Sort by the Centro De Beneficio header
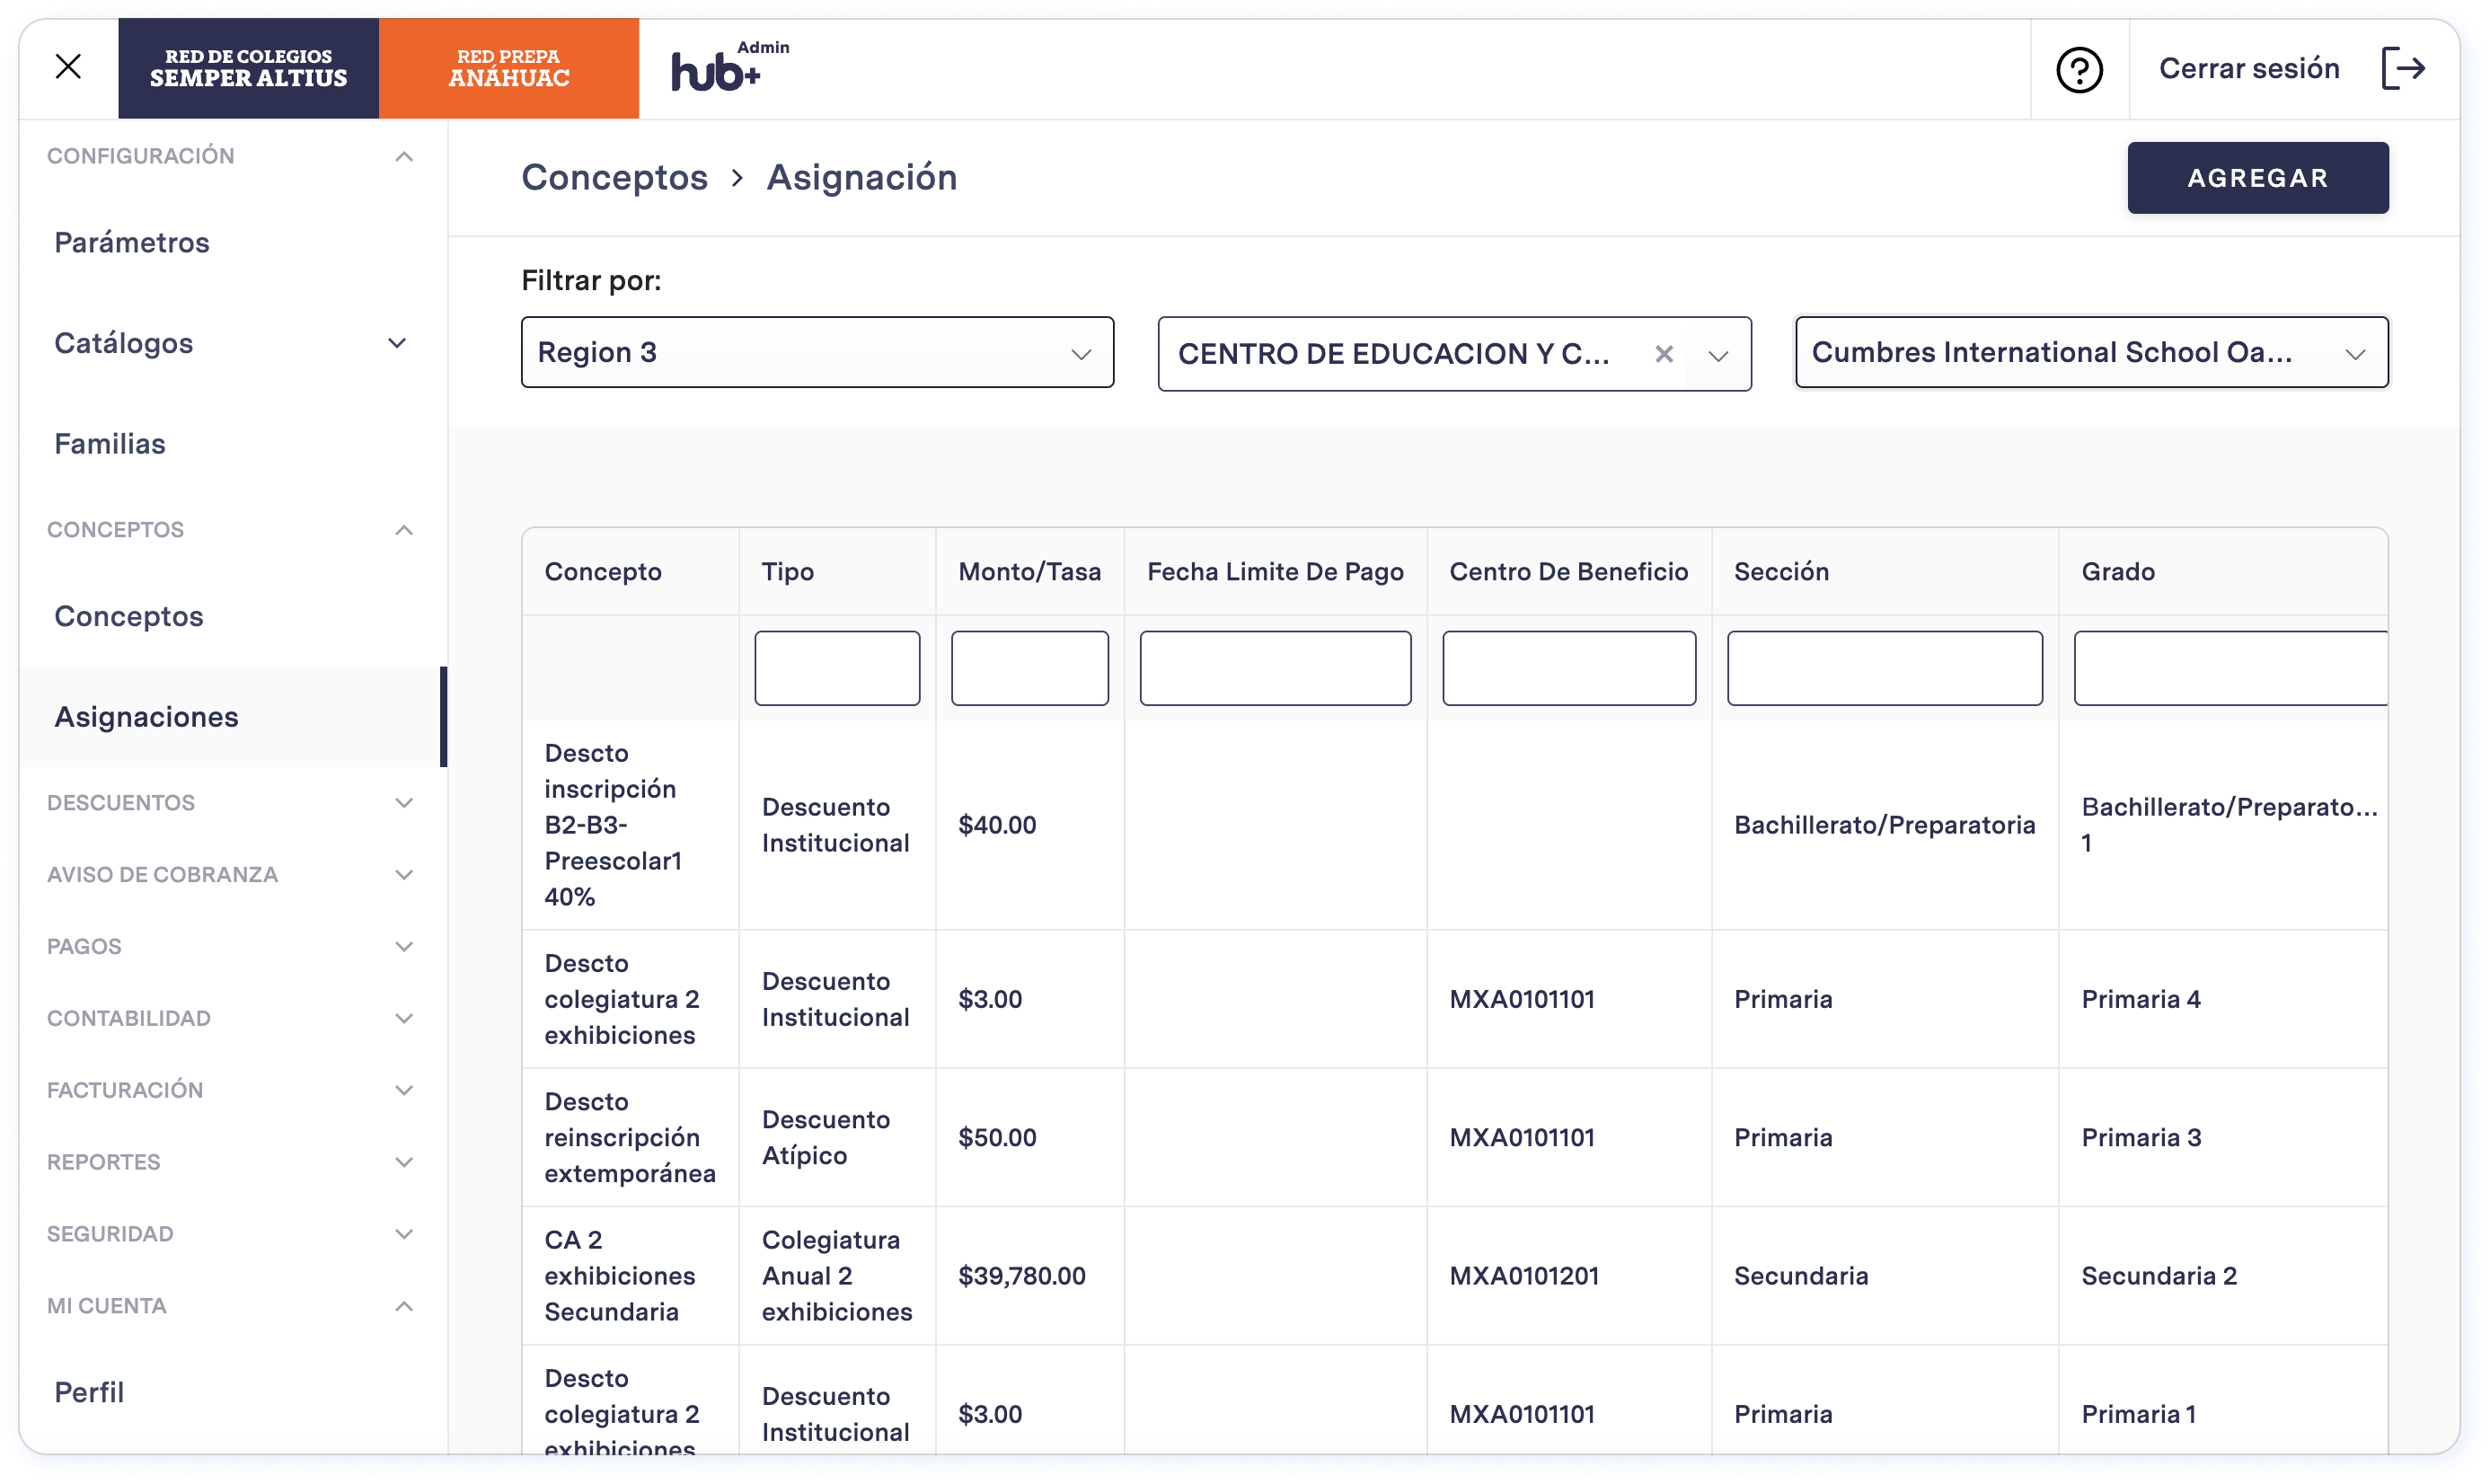Image resolution: width=2490 pixels, height=1484 pixels. [1568, 572]
